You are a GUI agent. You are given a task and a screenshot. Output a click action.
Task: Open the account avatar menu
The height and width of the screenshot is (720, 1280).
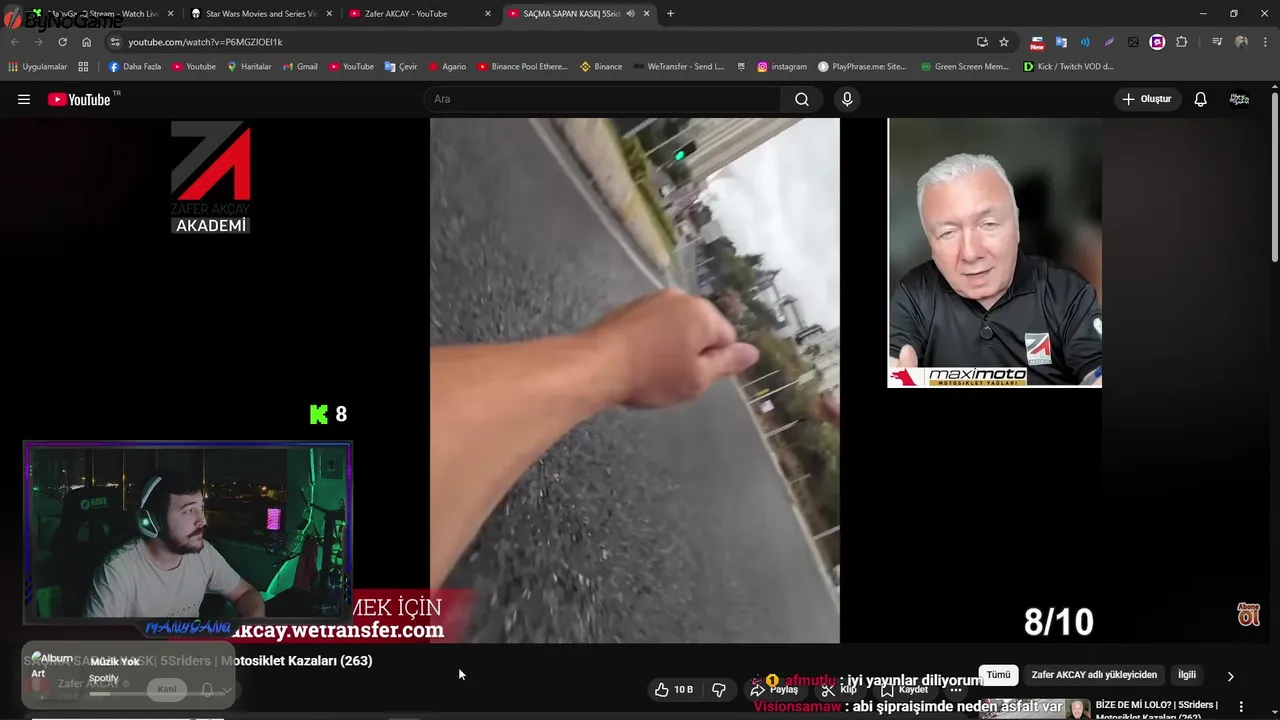[1239, 99]
